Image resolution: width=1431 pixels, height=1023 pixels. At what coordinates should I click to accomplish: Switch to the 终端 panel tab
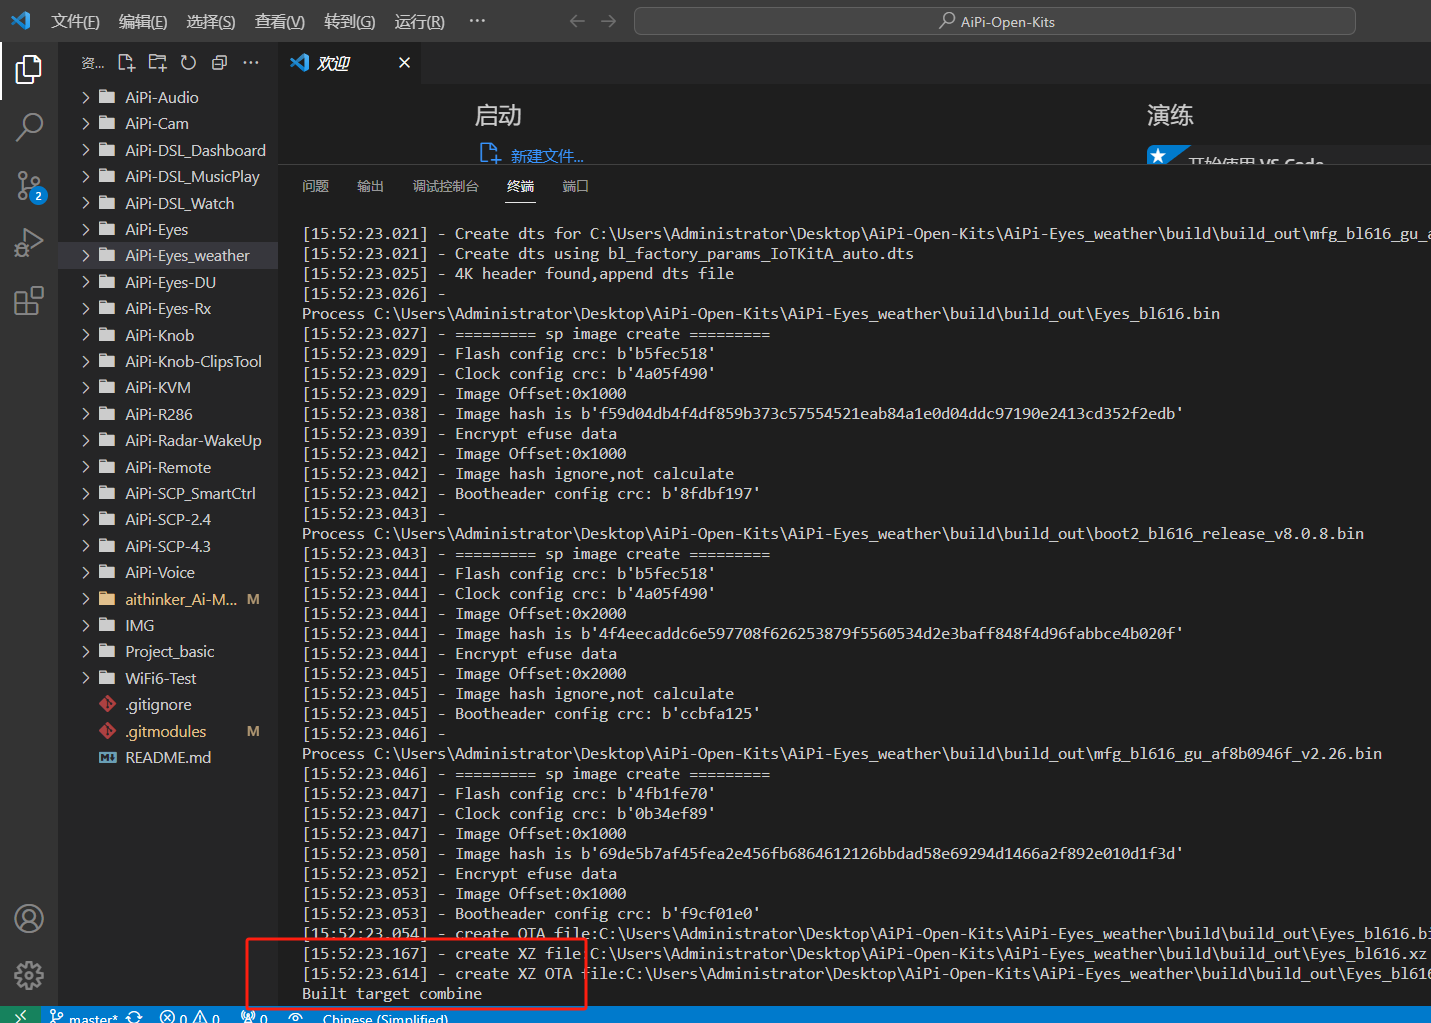[521, 186]
